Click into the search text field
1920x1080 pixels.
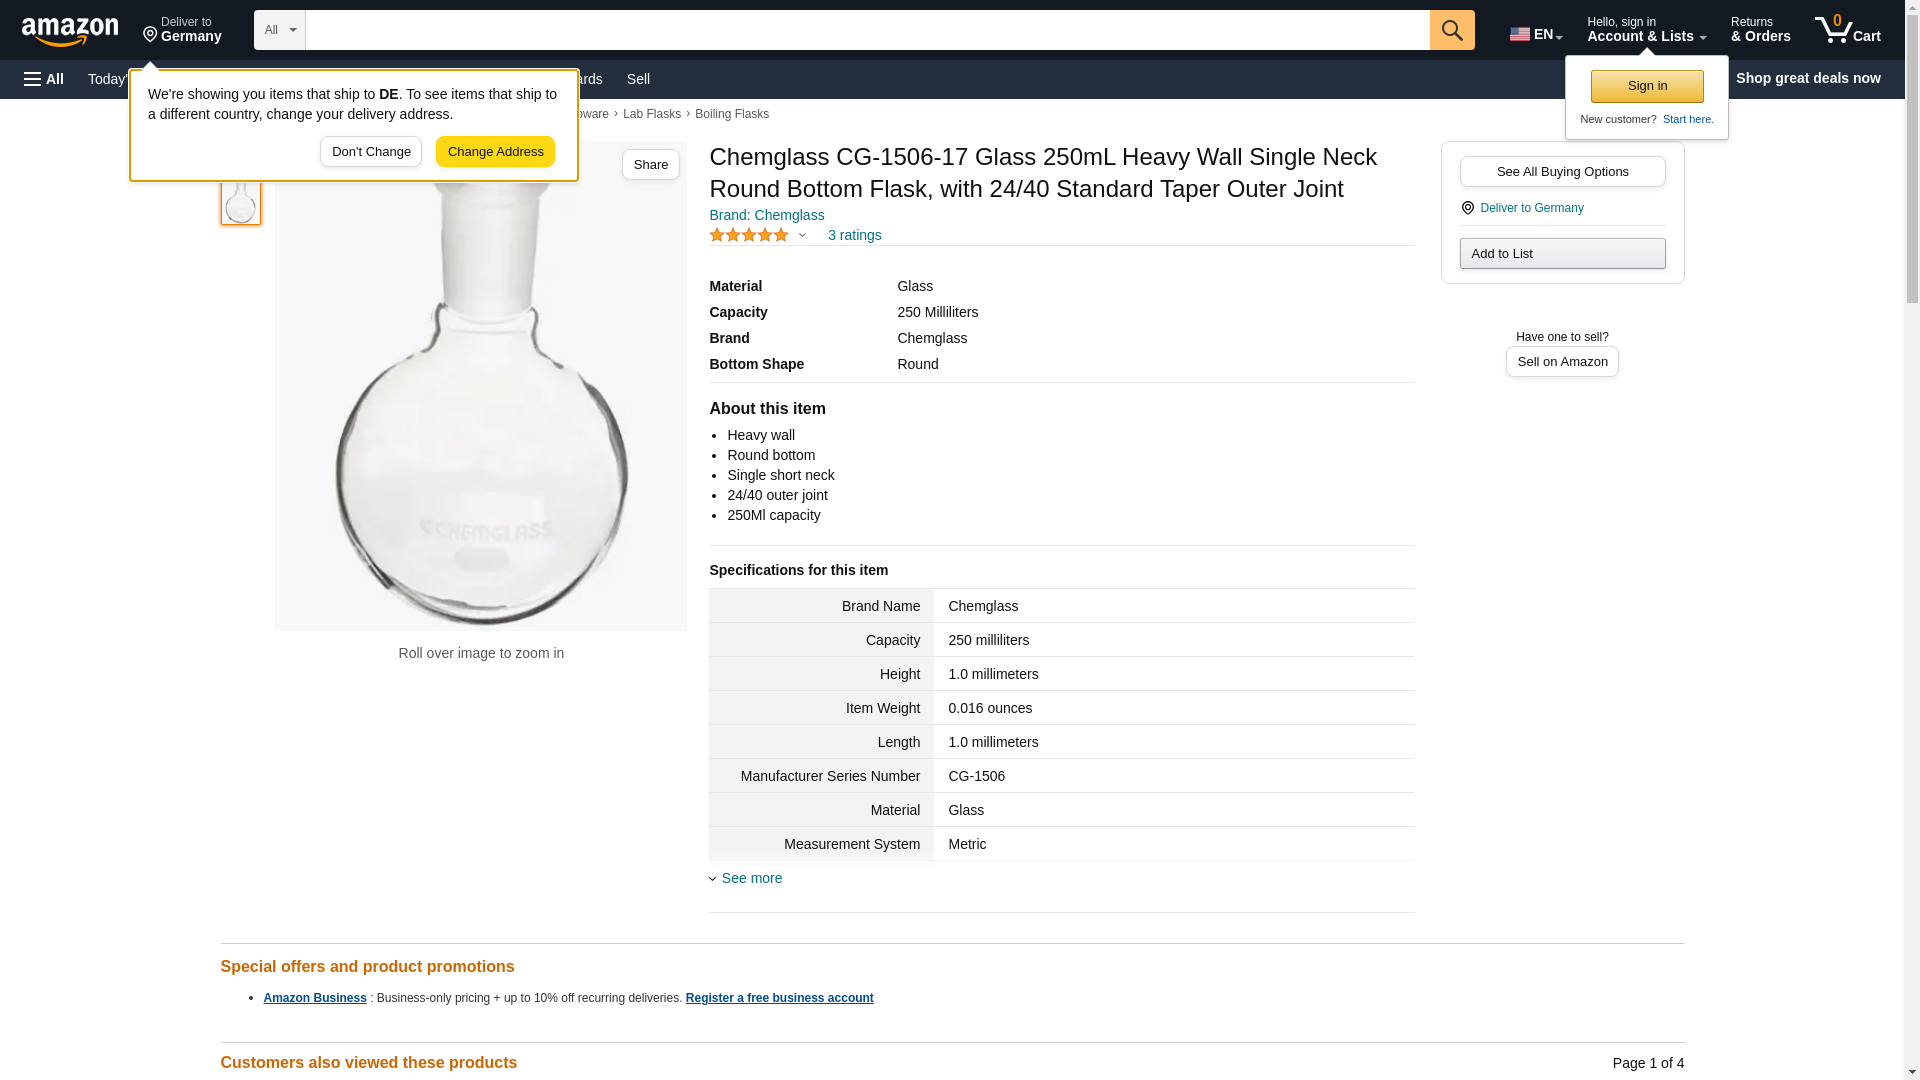867,30
